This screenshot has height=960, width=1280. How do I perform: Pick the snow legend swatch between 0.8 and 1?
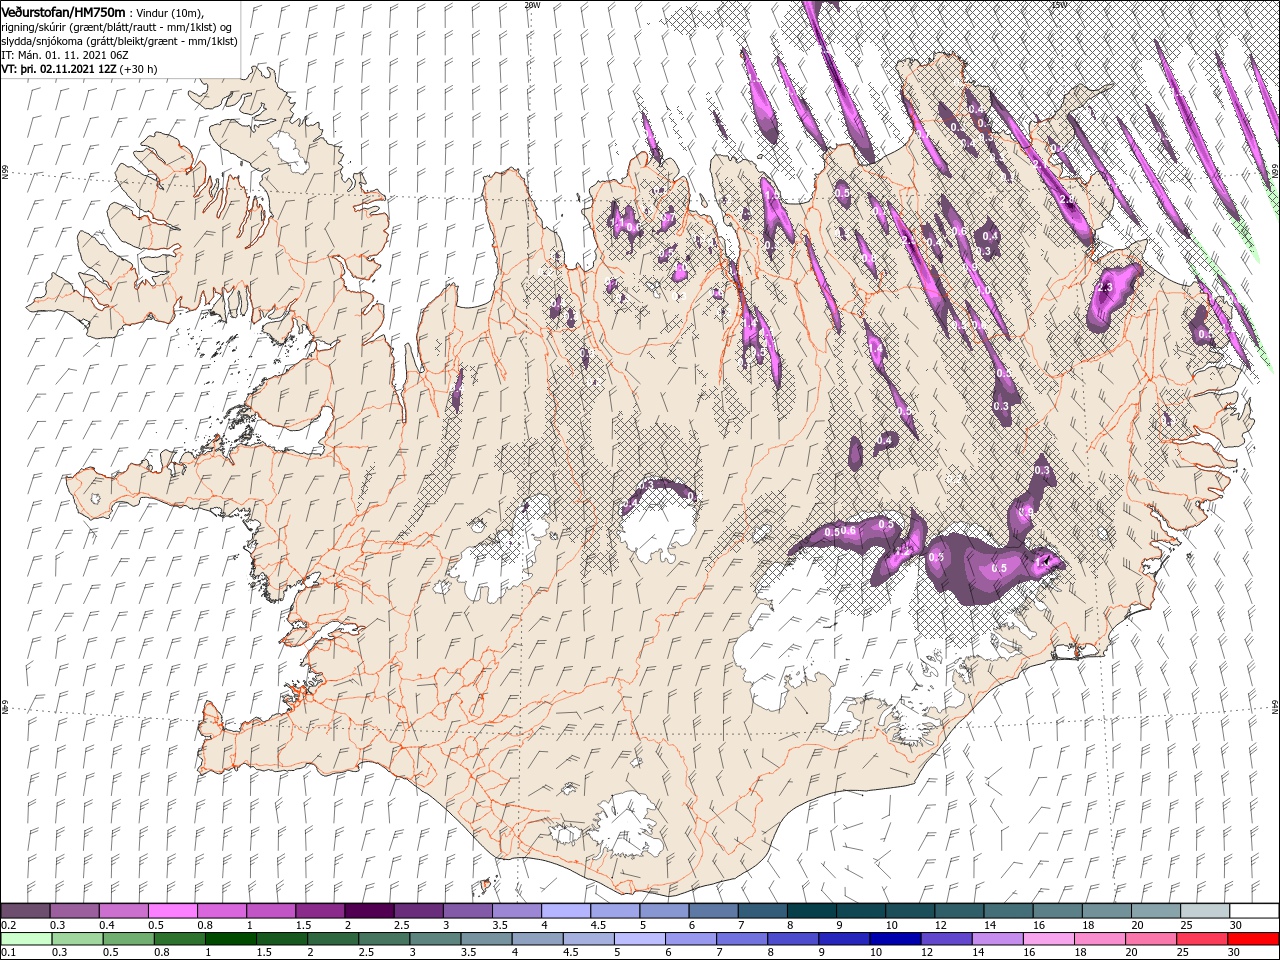222,910
